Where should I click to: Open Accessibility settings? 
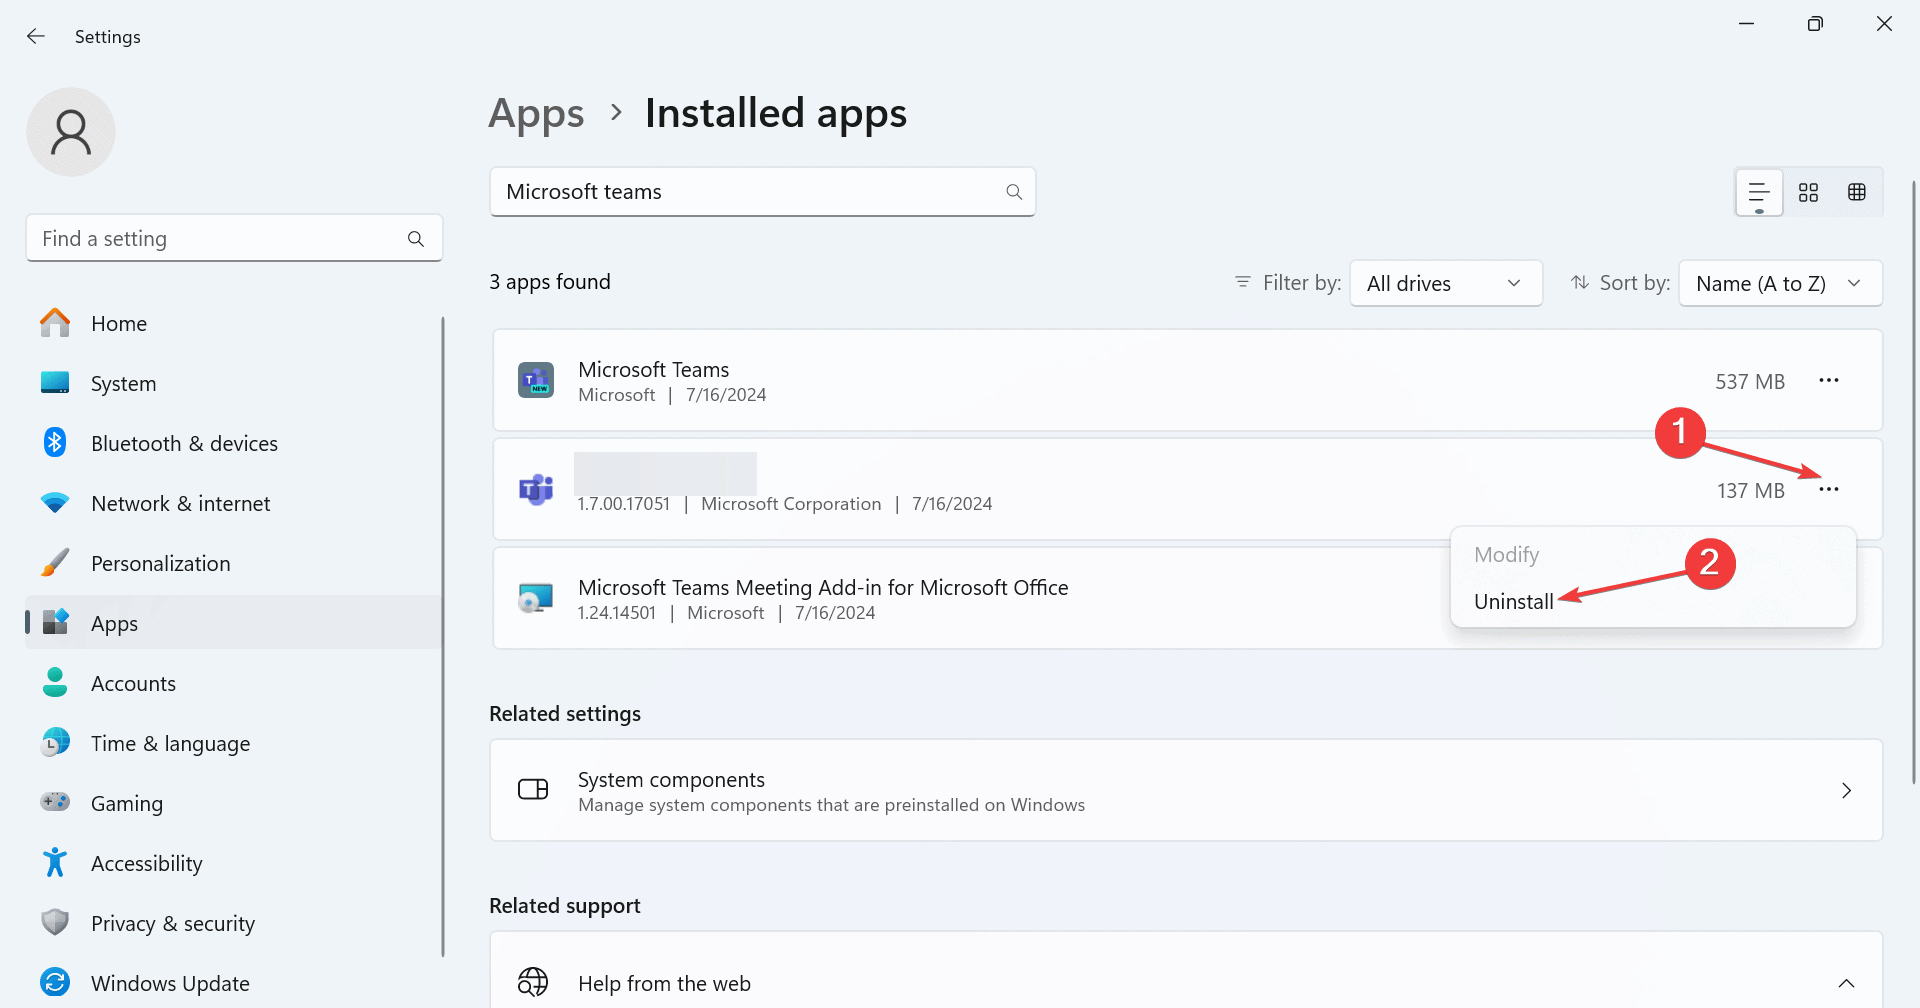click(235, 863)
